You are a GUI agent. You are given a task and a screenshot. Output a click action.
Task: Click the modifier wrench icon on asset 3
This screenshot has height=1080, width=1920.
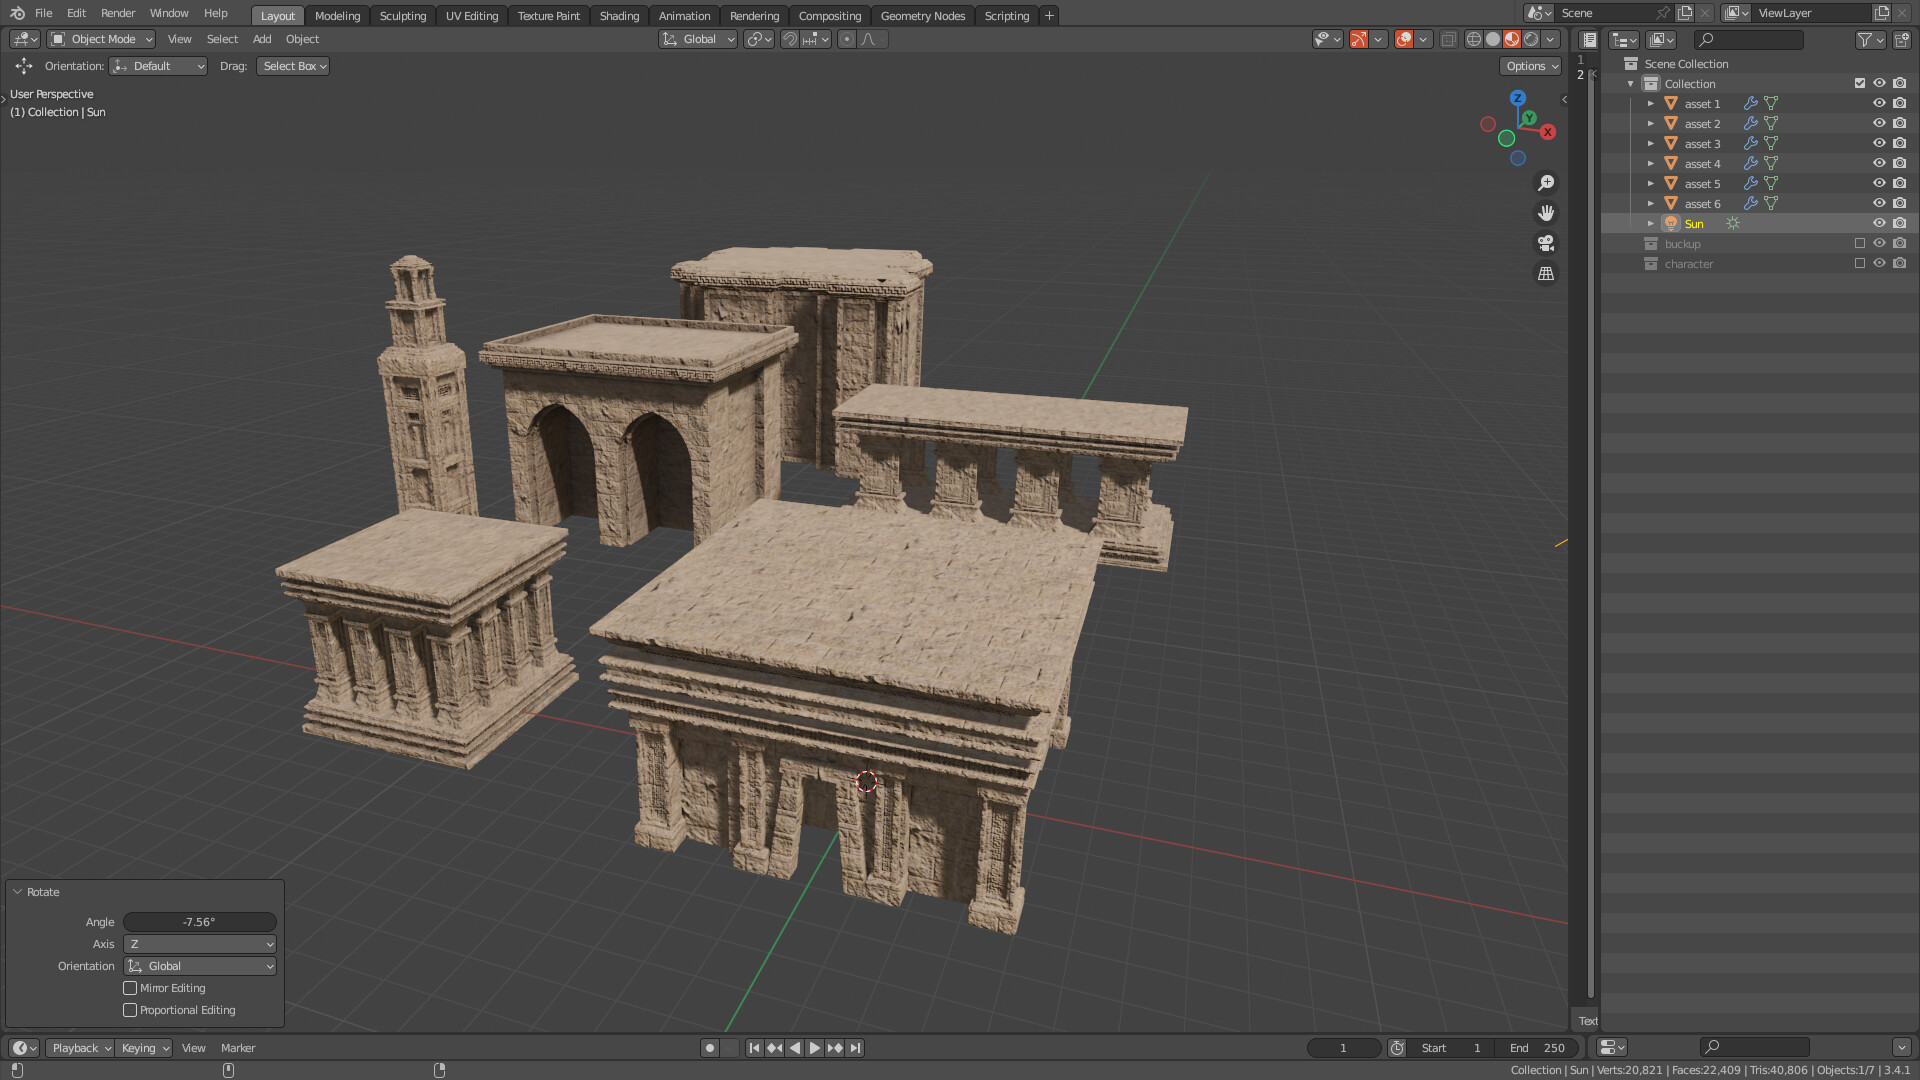pos(1750,143)
